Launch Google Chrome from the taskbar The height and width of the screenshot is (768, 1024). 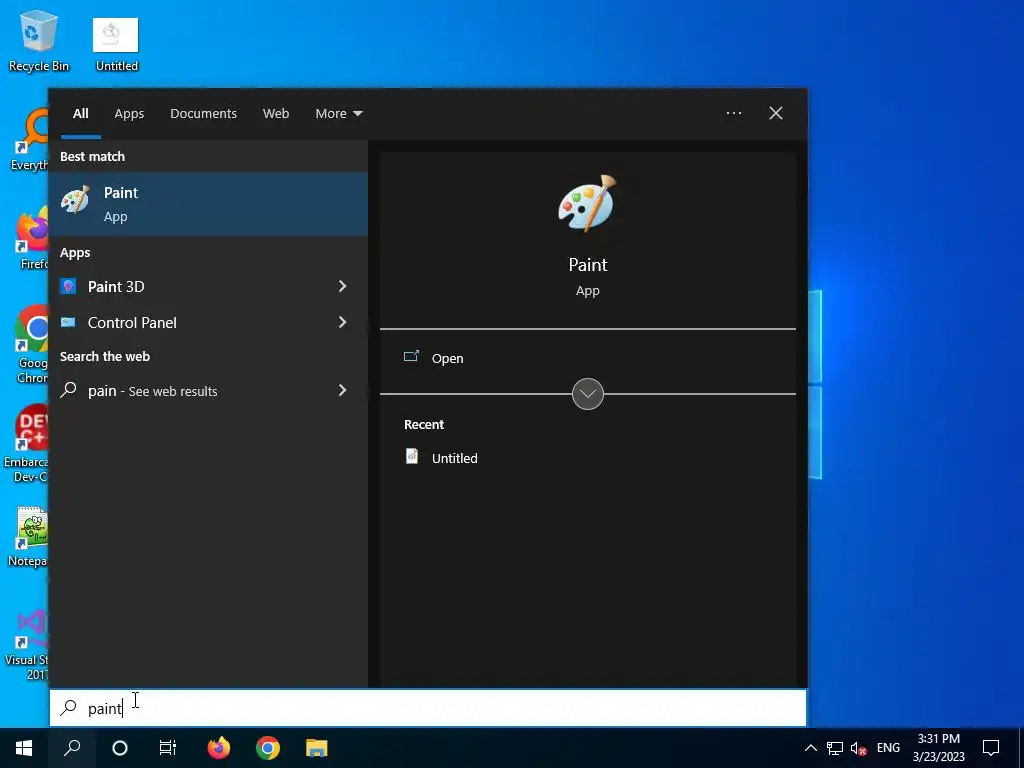click(268, 748)
